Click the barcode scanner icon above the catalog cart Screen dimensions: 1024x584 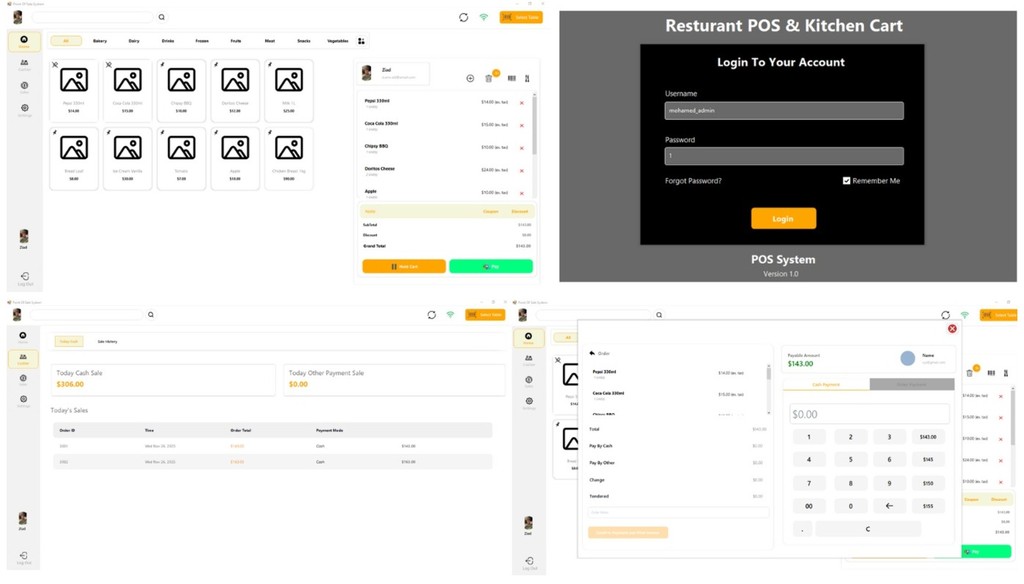[511, 78]
